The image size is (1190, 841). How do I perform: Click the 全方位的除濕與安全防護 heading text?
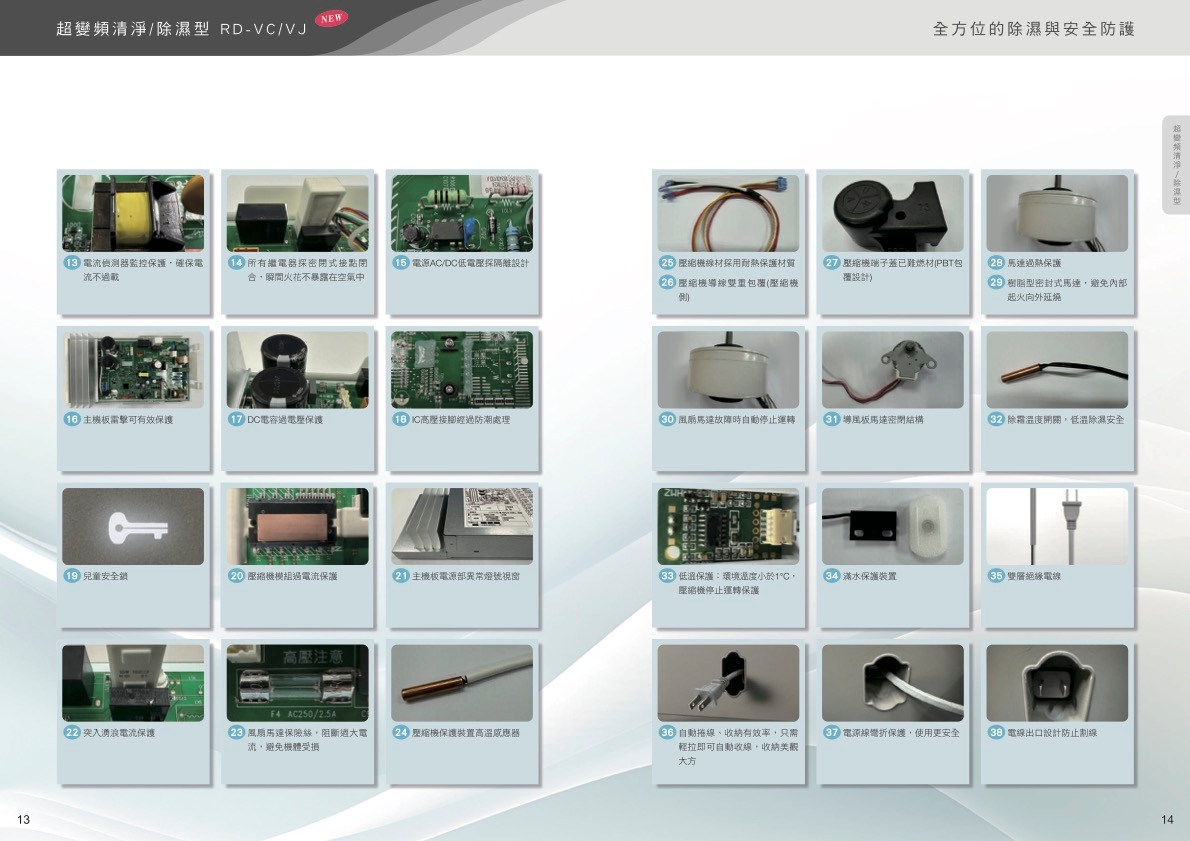pos(1034,29)
